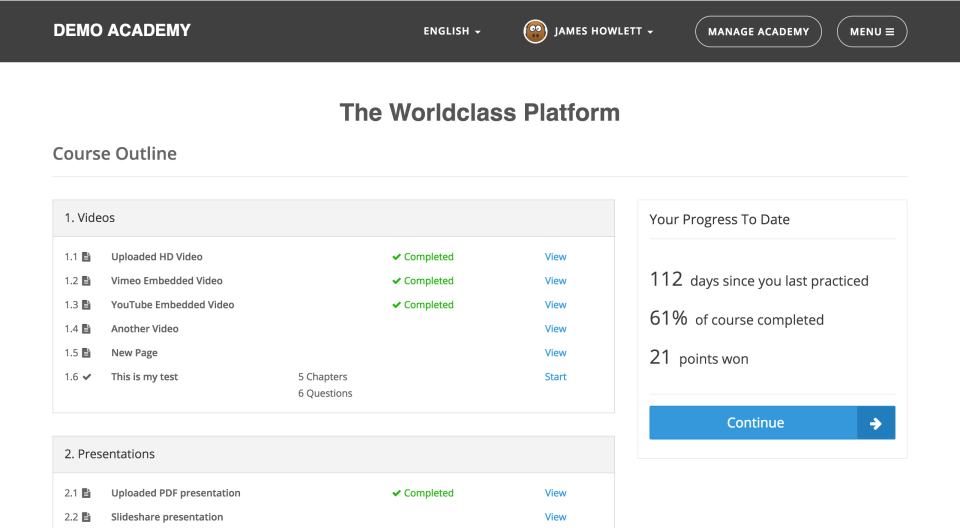Collapse the 1. Videos section header

(x=333, y=218)
